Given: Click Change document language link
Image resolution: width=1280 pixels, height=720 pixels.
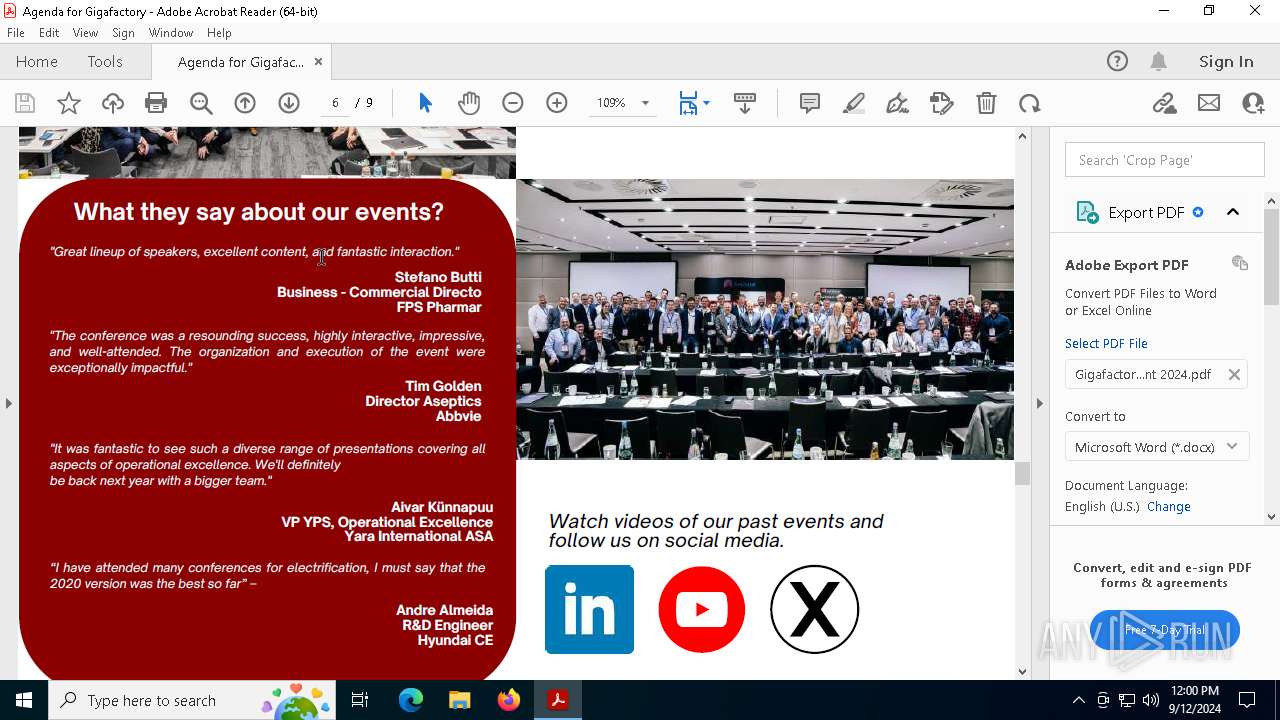Looking at the screenshot, I should tap(1168, 506).
